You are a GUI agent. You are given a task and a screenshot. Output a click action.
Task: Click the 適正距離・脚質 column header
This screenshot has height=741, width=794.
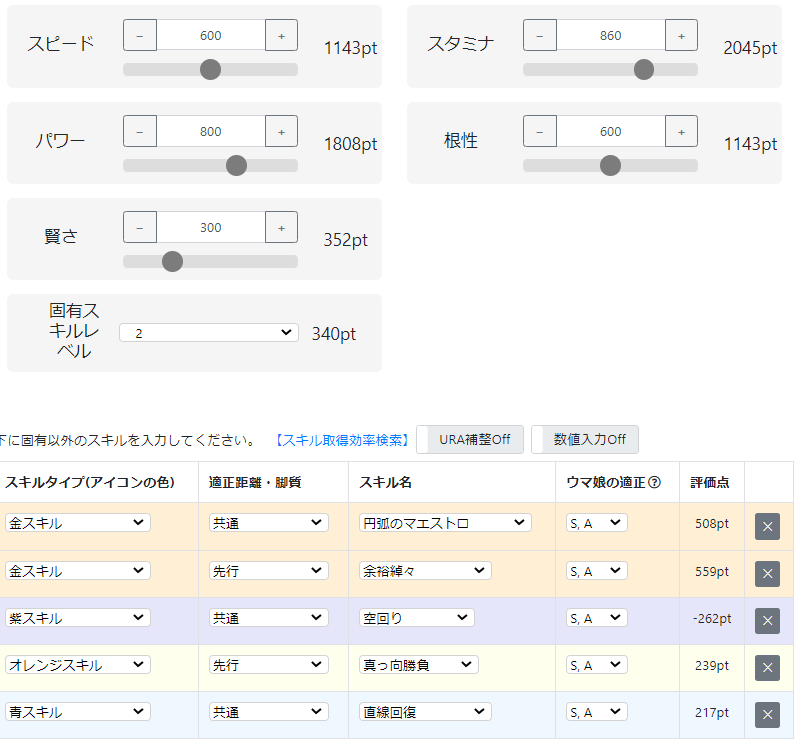[255, 482]
